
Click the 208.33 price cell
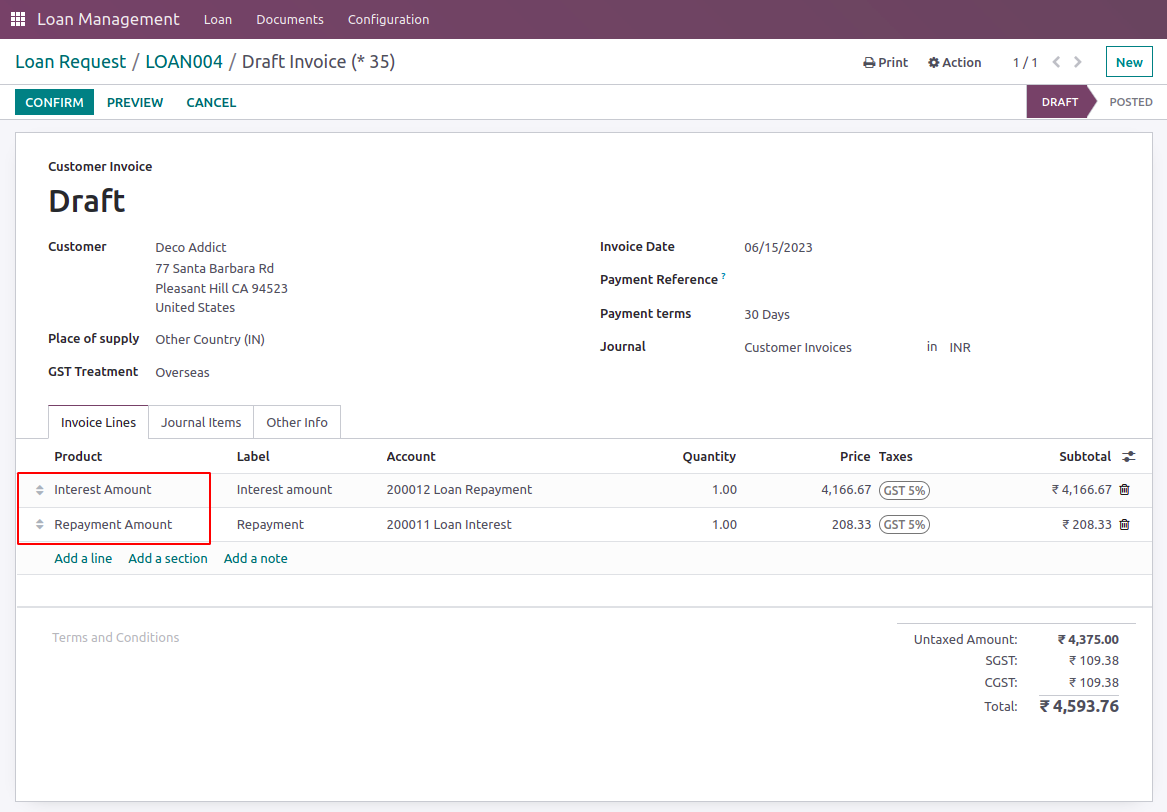pyautogui.click(x=851, y=525)
